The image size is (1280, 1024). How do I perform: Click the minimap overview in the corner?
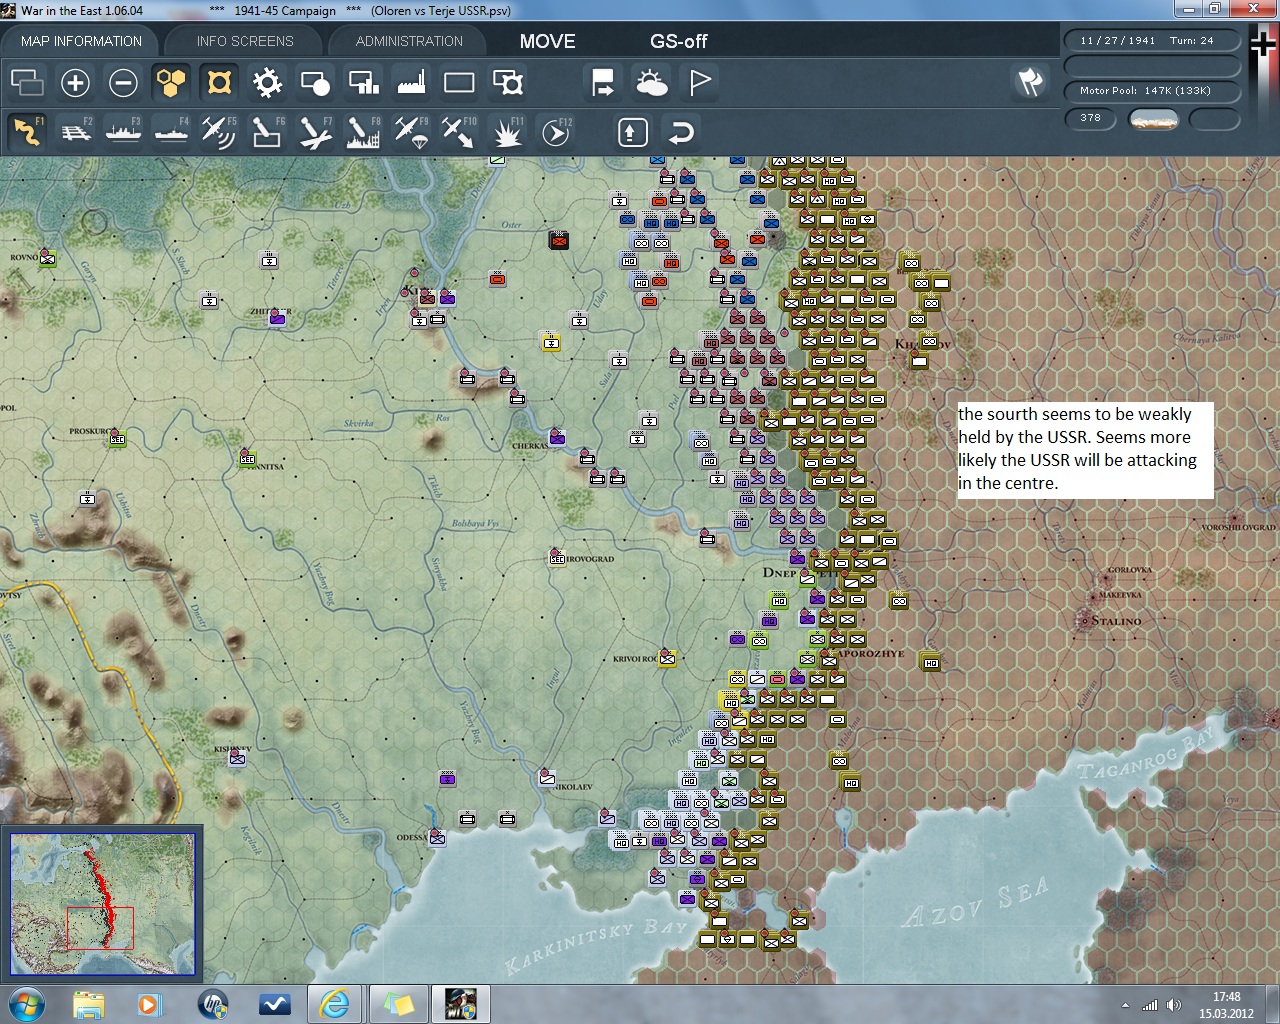tap(102, 903)
